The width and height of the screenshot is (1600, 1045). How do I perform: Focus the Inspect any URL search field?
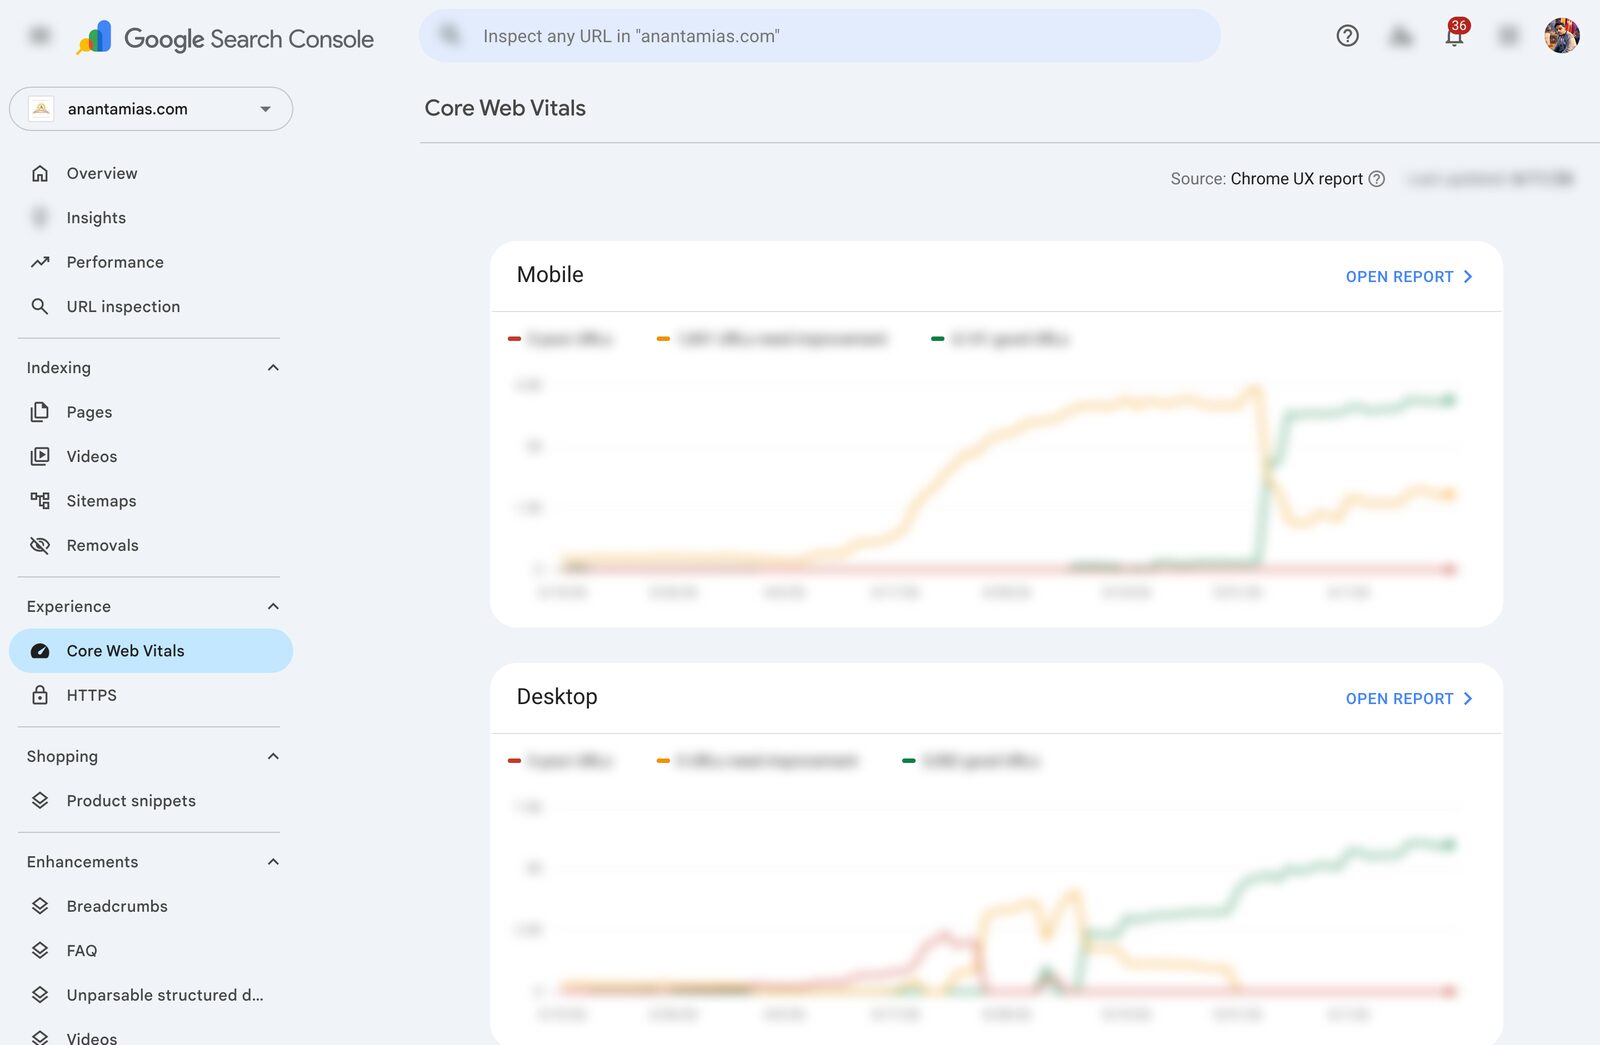(x=820, y=36)
